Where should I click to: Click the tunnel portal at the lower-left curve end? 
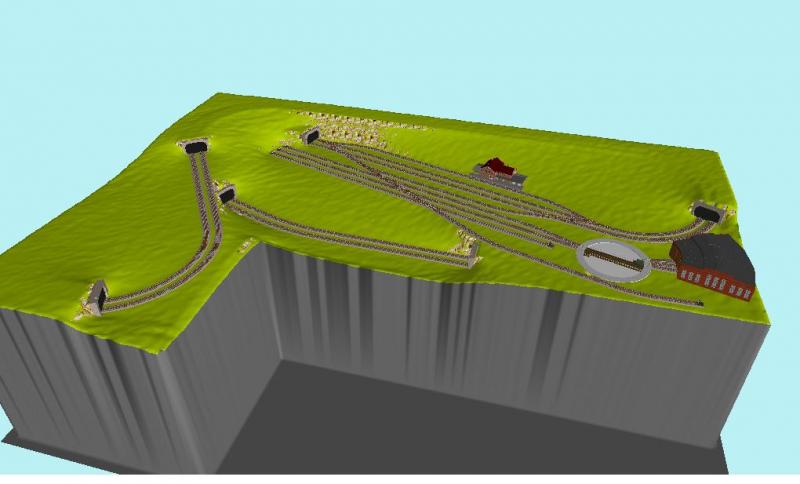coord(96,298)
